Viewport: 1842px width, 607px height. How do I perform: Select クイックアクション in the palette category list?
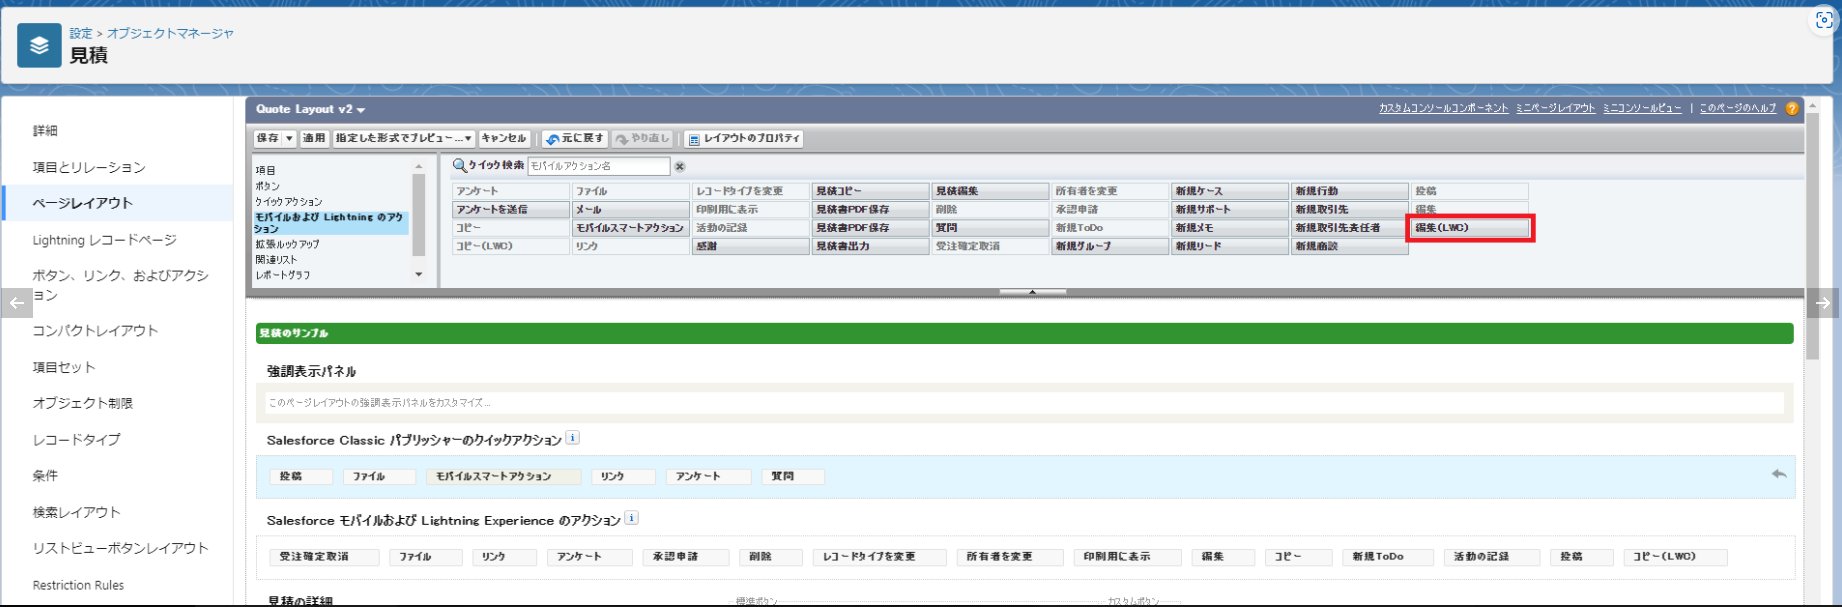289,202
